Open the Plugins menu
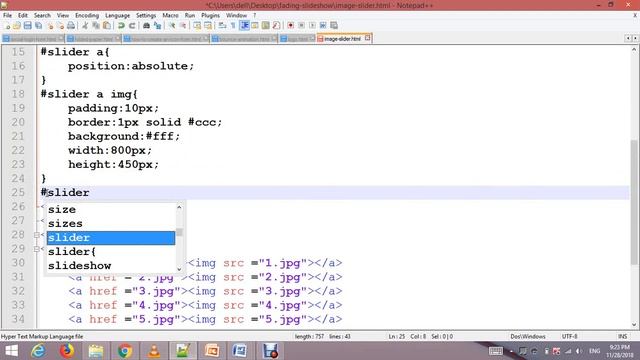 [x=211, y=16]
